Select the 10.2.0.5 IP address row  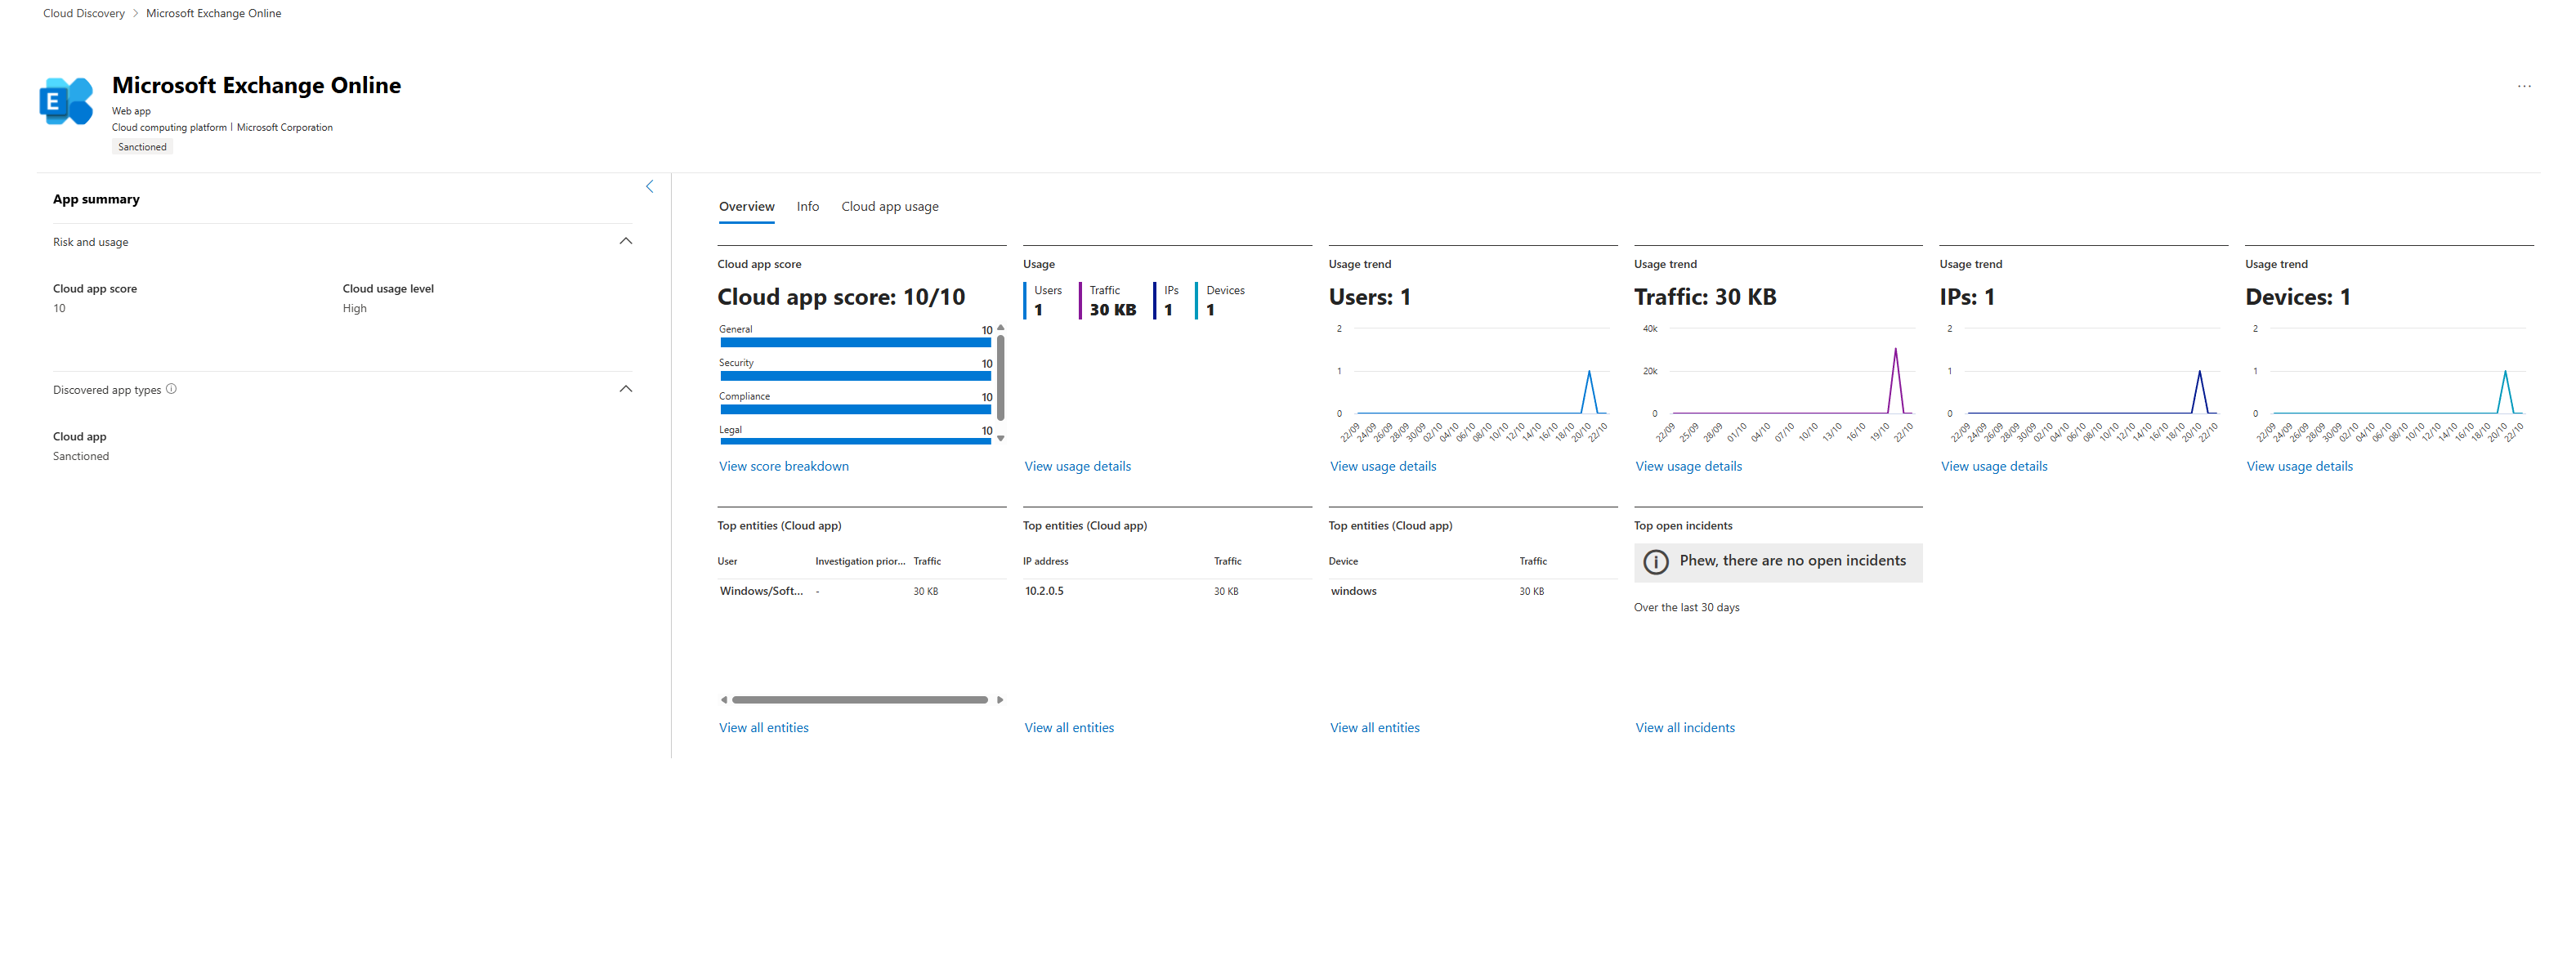click(x=1044, y=591)
